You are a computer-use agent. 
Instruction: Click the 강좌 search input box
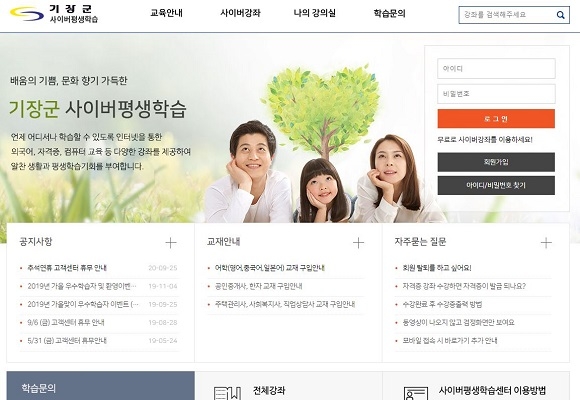point(507,15)
